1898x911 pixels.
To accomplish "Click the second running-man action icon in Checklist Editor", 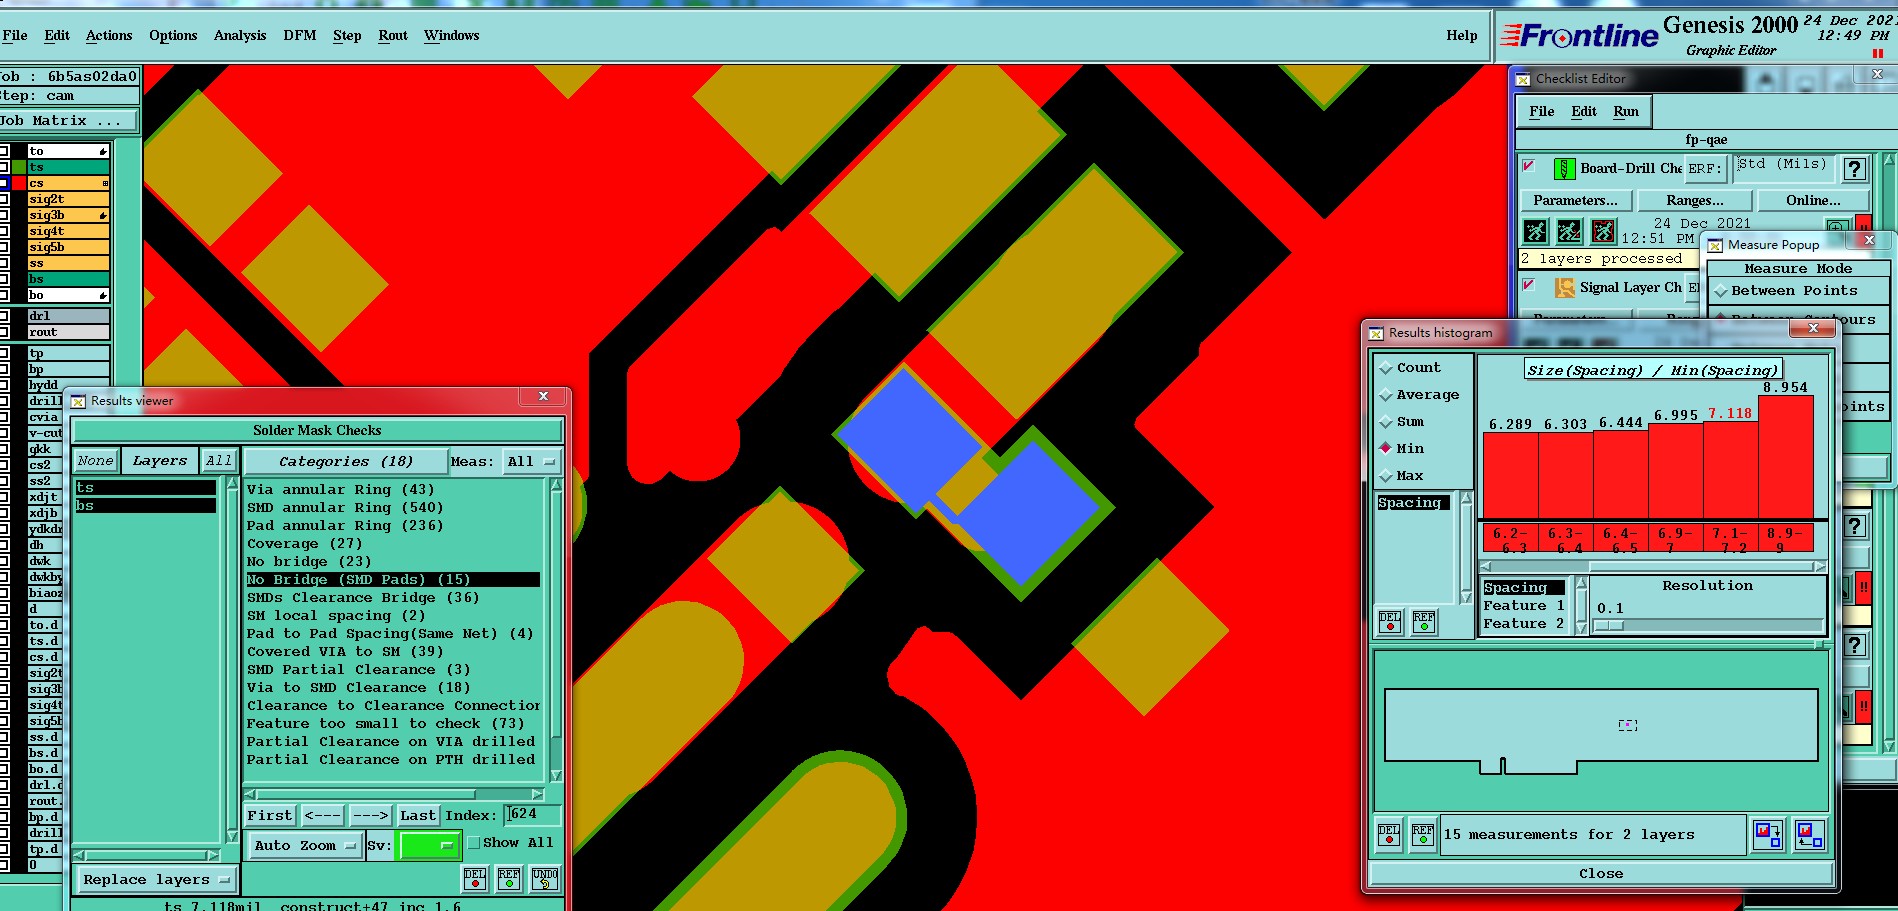I will [x=1569, y=232].
